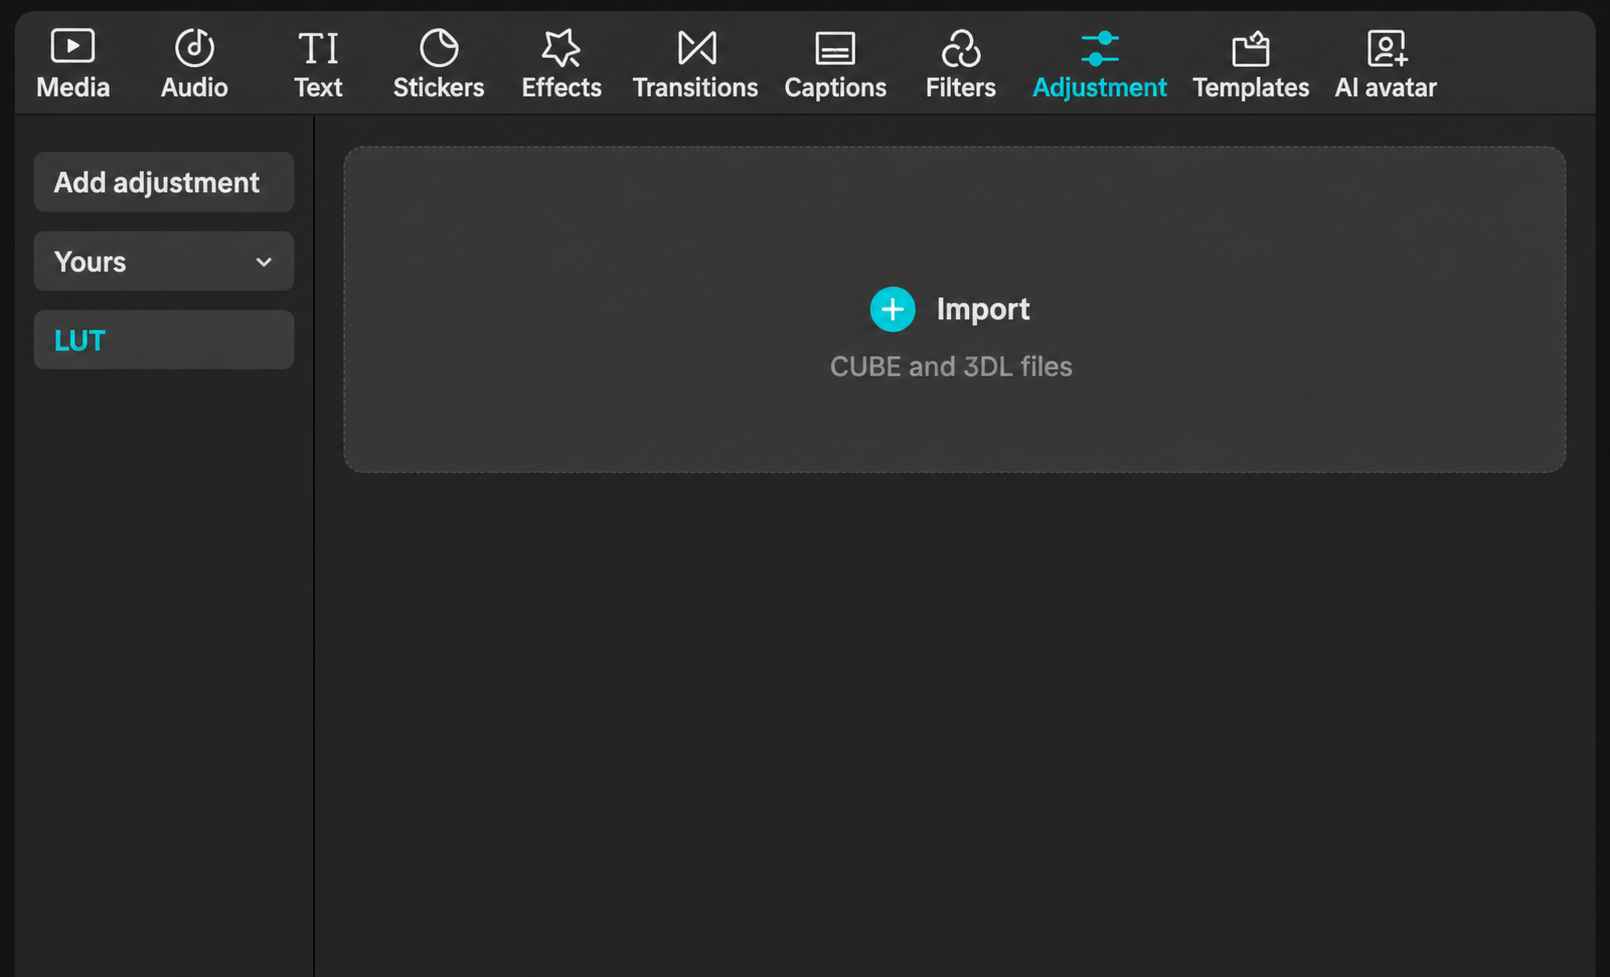Open the Effects panel

pos(561,65)
